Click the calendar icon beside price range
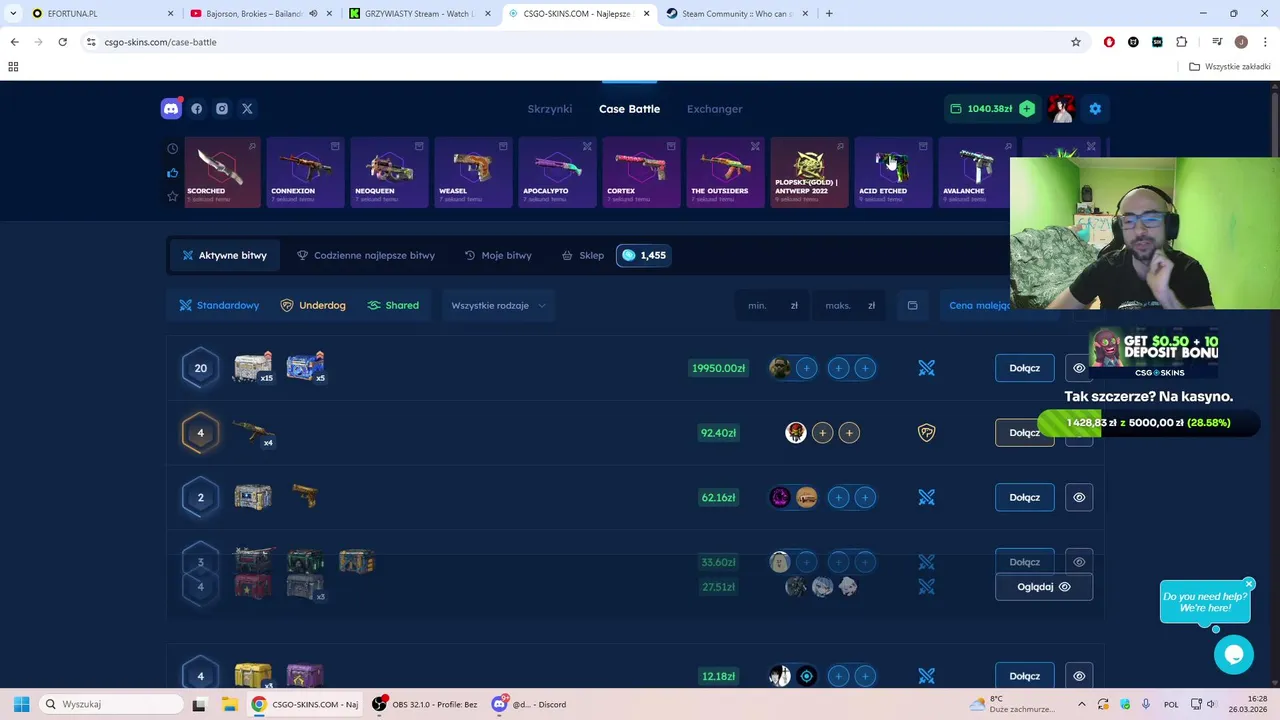 pos(912,305)
